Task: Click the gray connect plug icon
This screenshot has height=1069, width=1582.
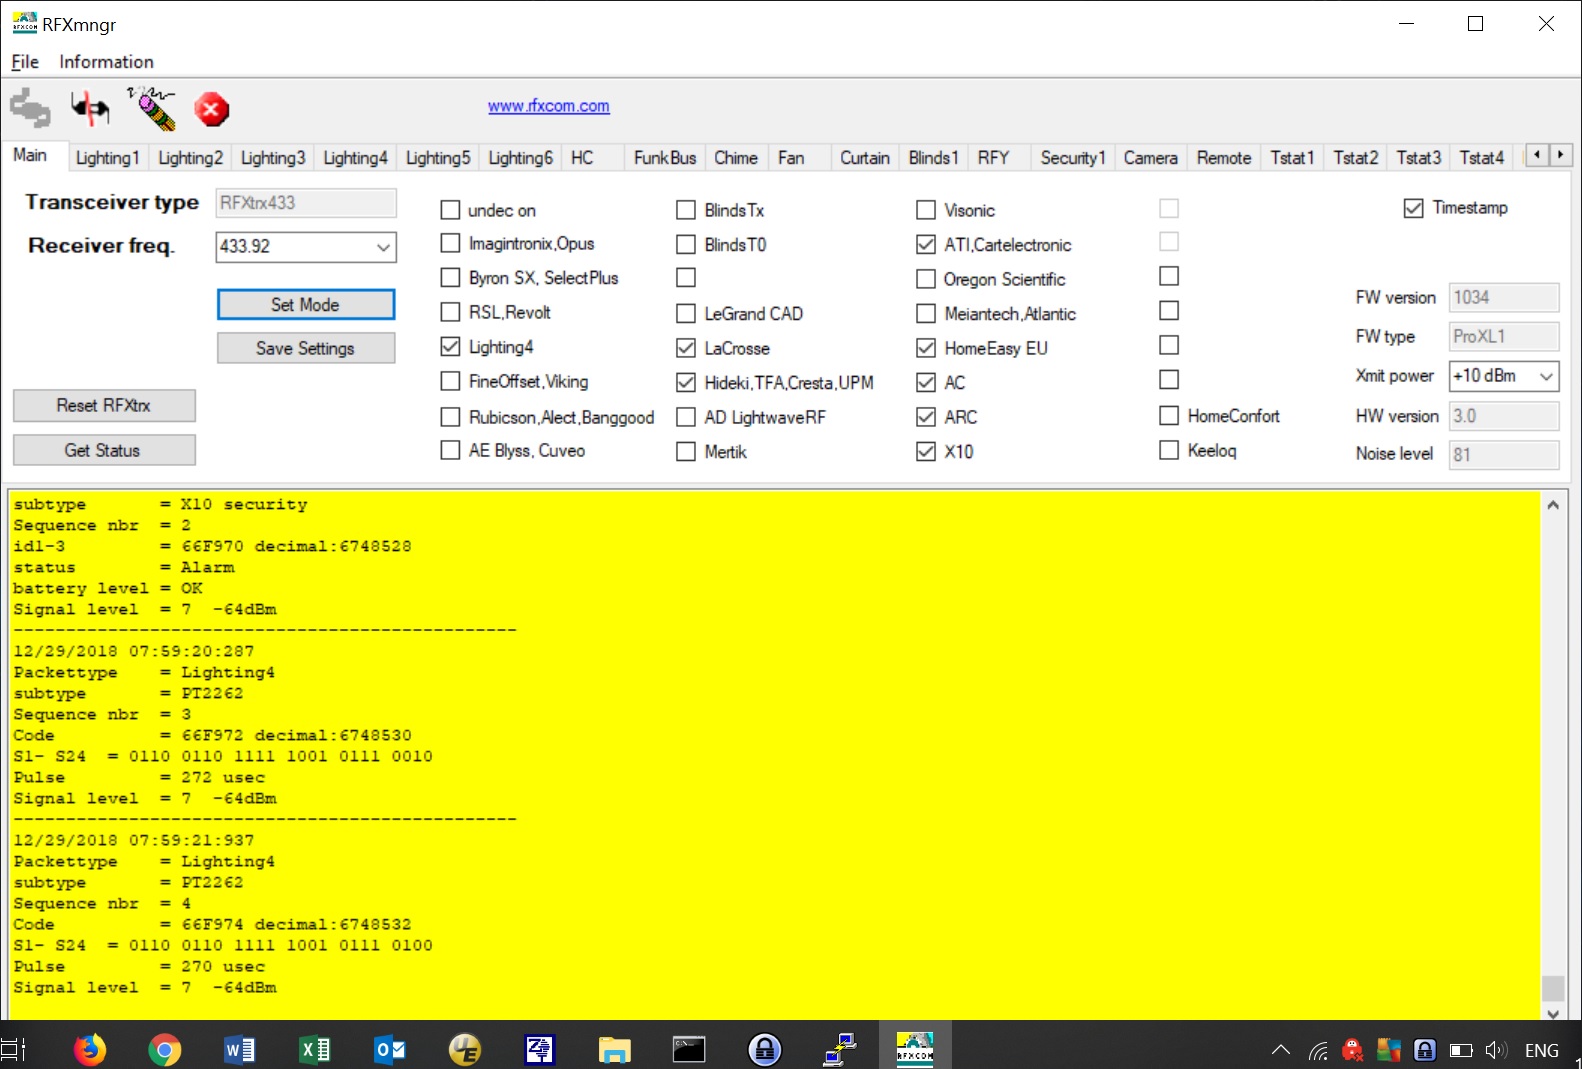Action: pos(30,108)
